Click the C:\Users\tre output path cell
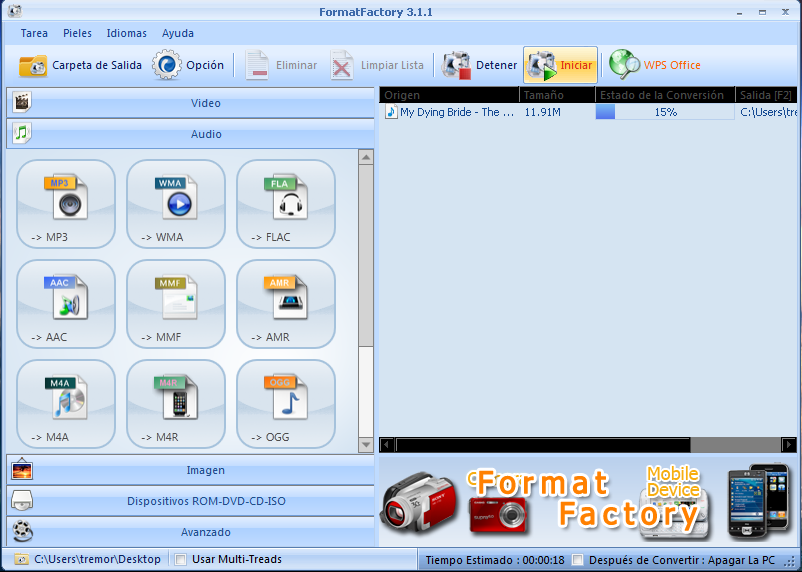The image size is (802, 572). (x=768, y=112)
